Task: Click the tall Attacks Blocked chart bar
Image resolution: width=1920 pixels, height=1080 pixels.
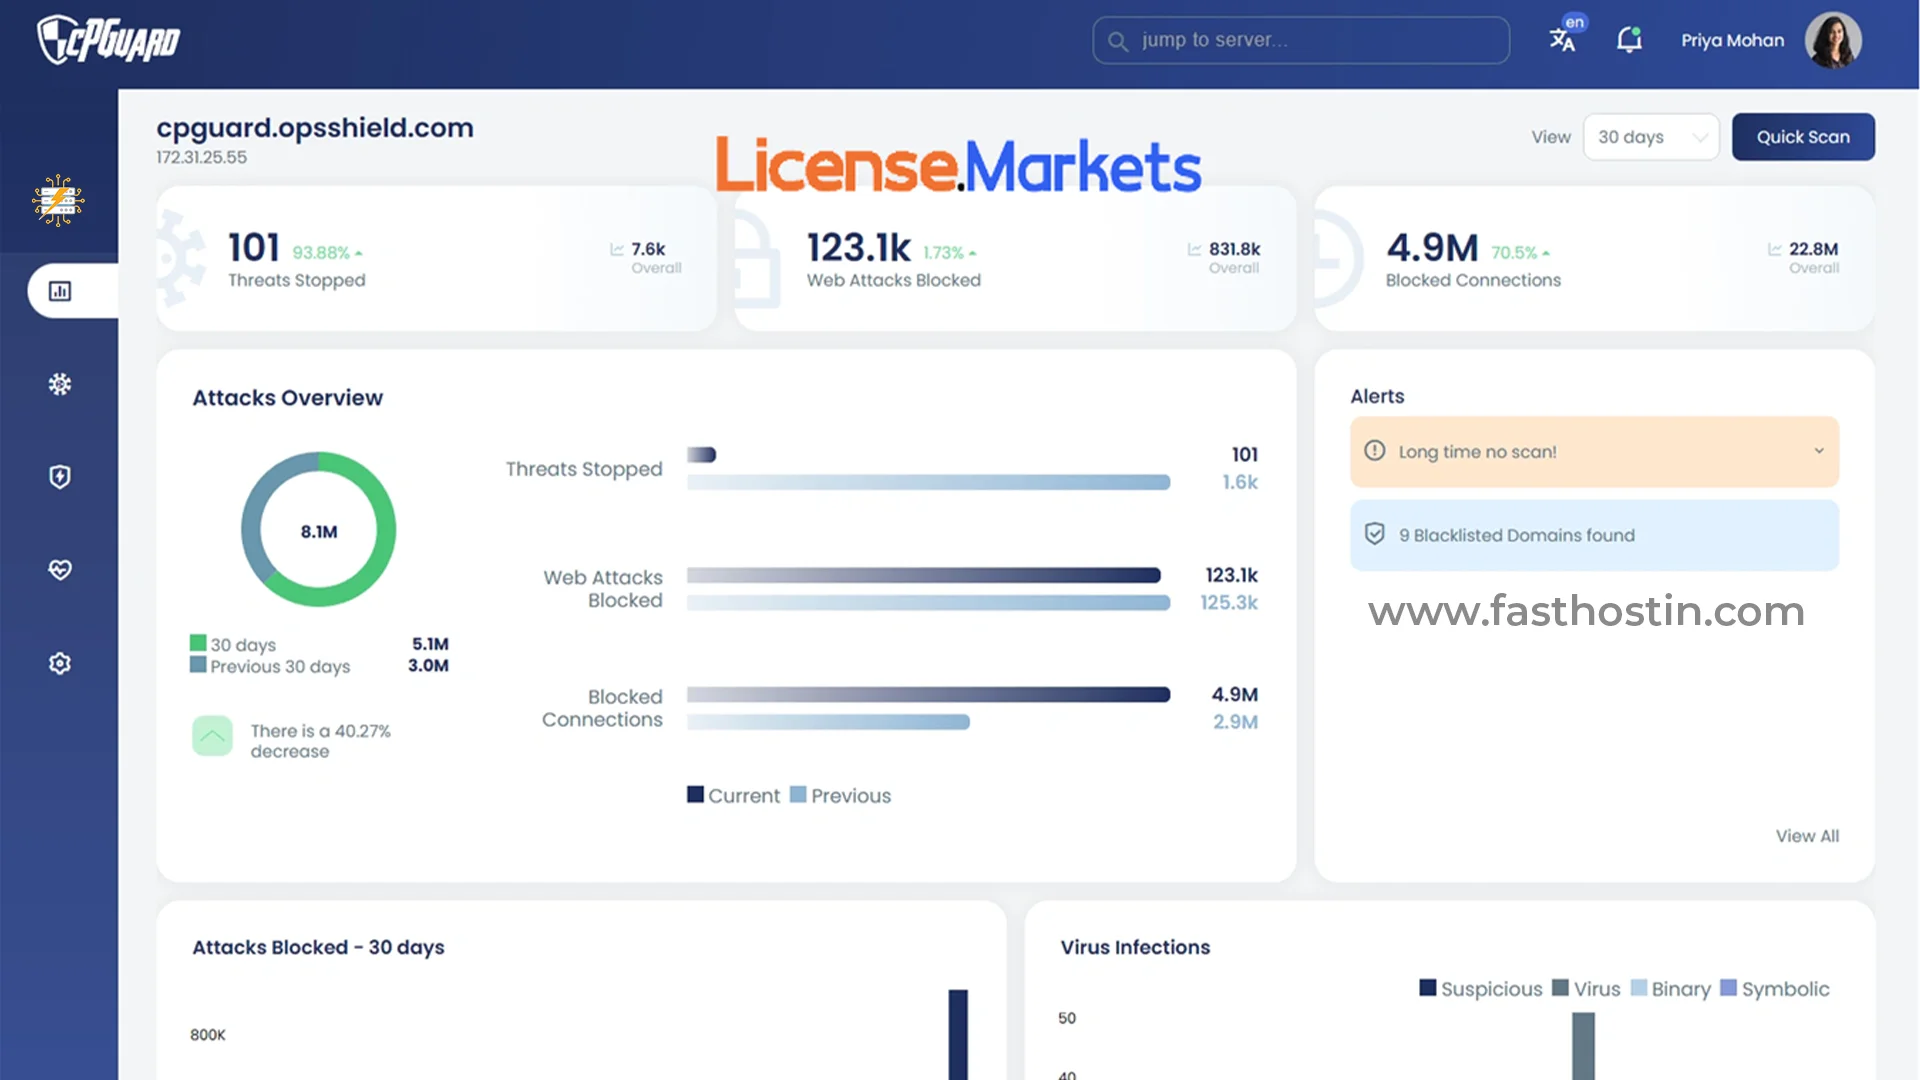Action: pos(958,1034)
